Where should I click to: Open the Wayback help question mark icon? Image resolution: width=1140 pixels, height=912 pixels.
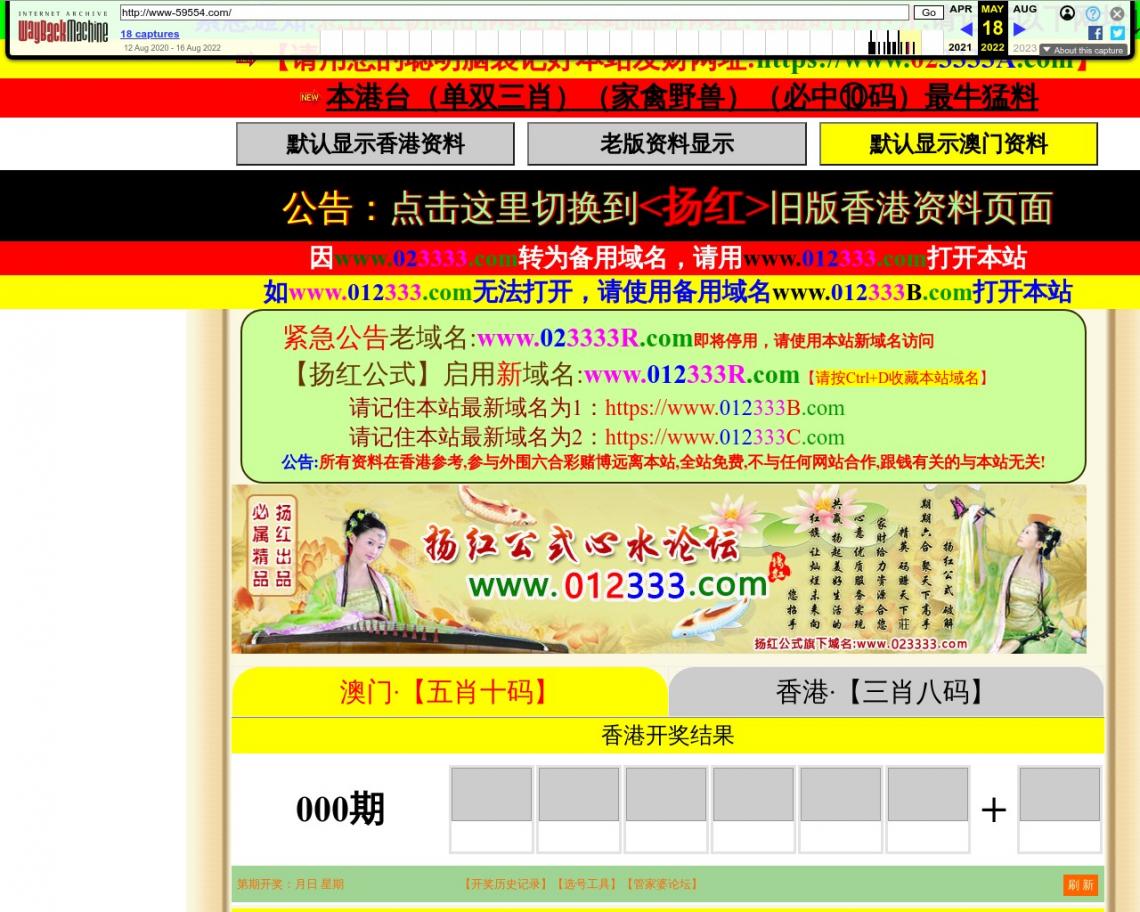[x=1093, y=13]
